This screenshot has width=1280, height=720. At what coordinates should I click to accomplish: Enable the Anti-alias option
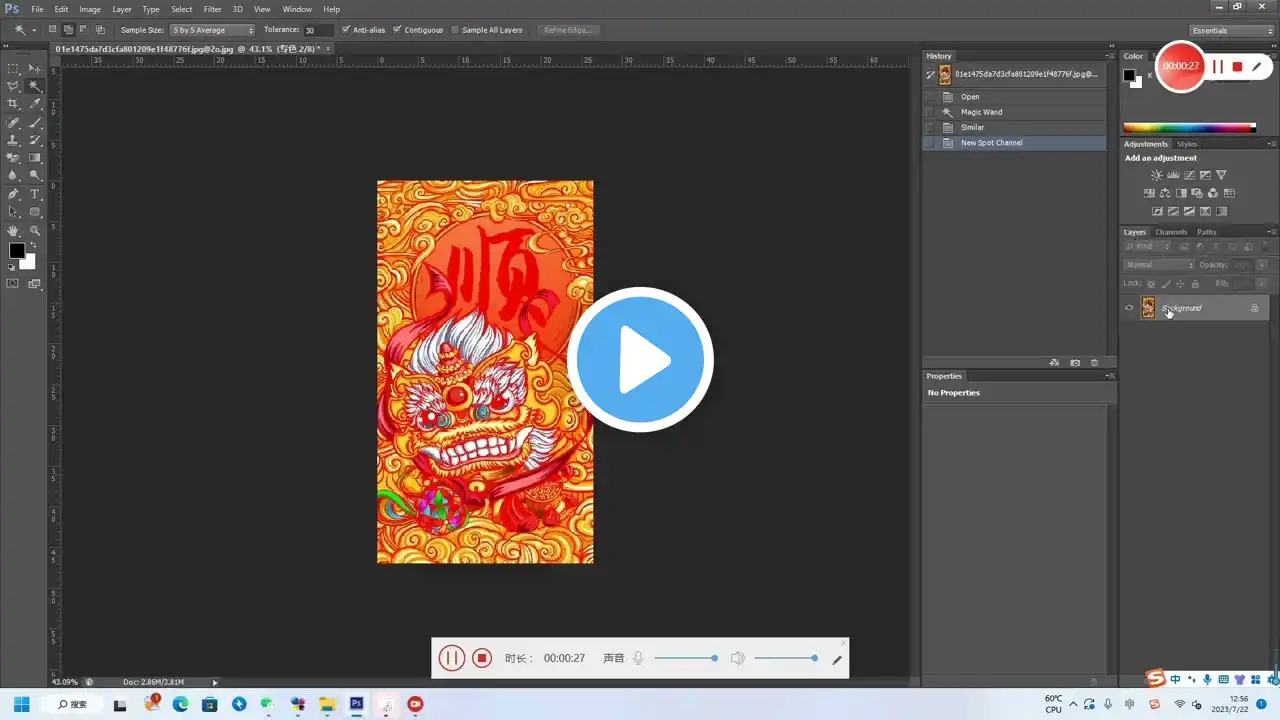pyautogui.click(x=345, y=29)
